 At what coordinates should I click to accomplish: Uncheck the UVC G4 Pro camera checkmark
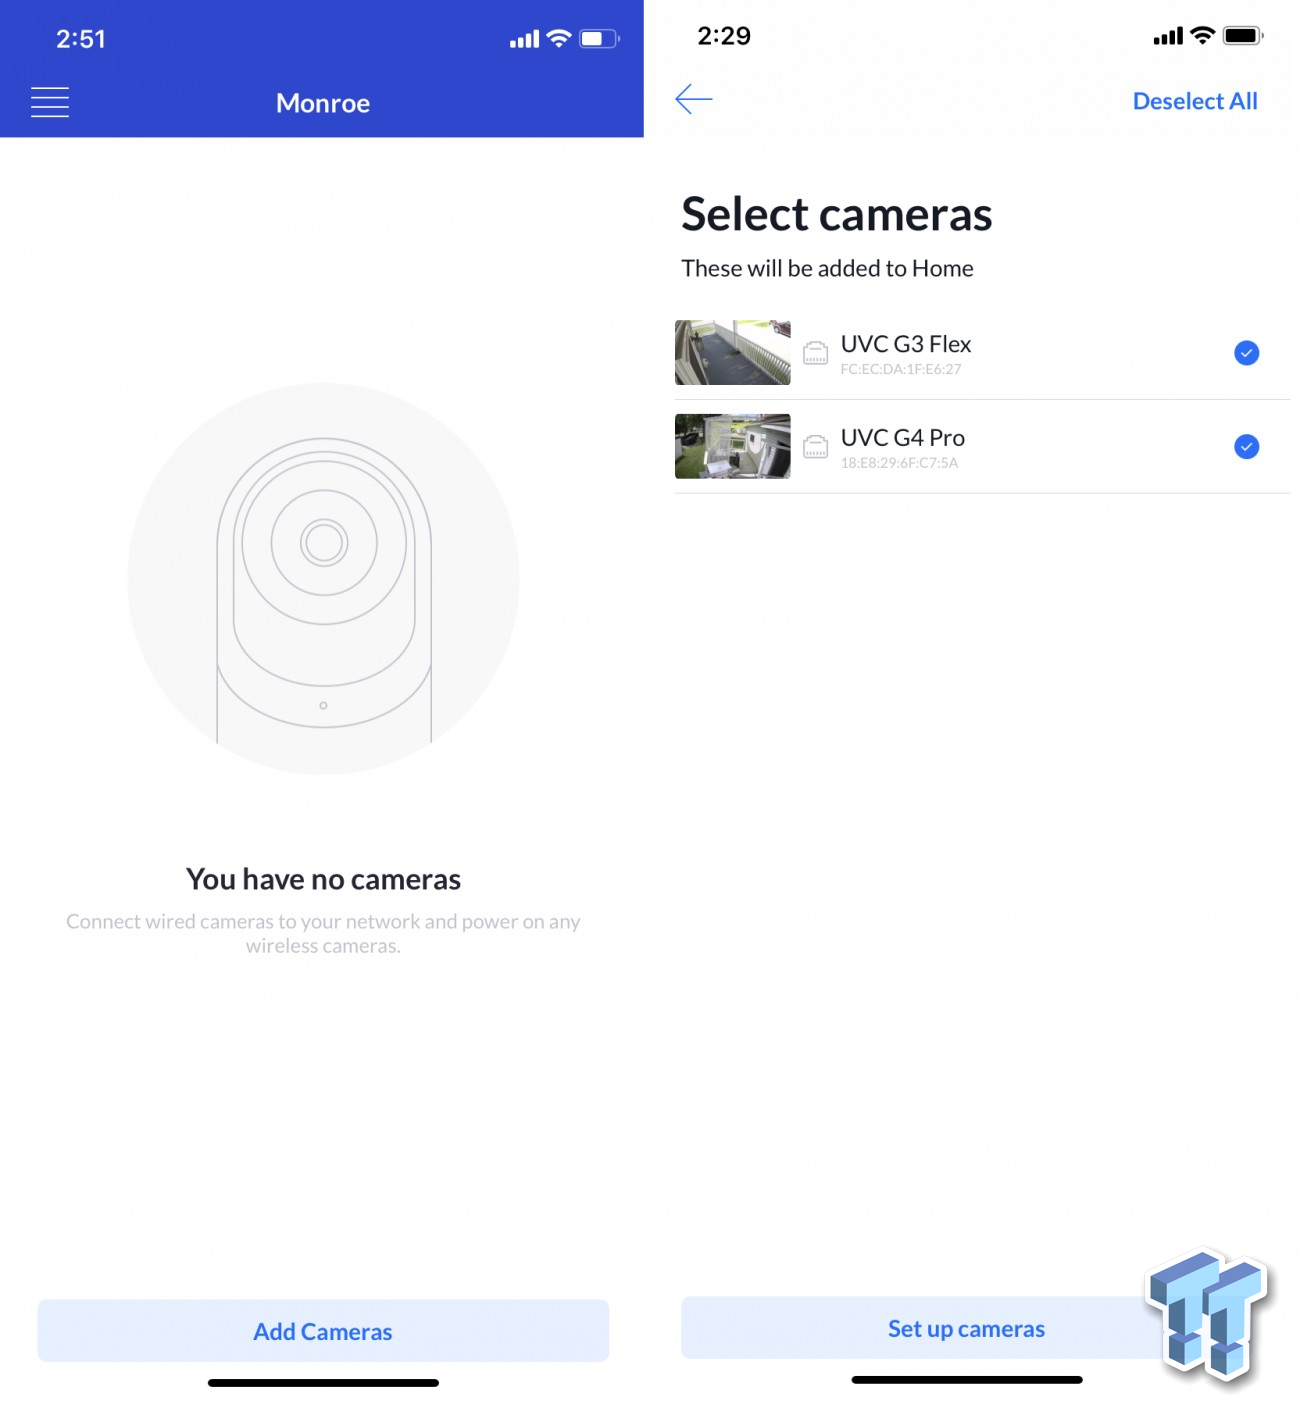click(x=1246, y=447)
